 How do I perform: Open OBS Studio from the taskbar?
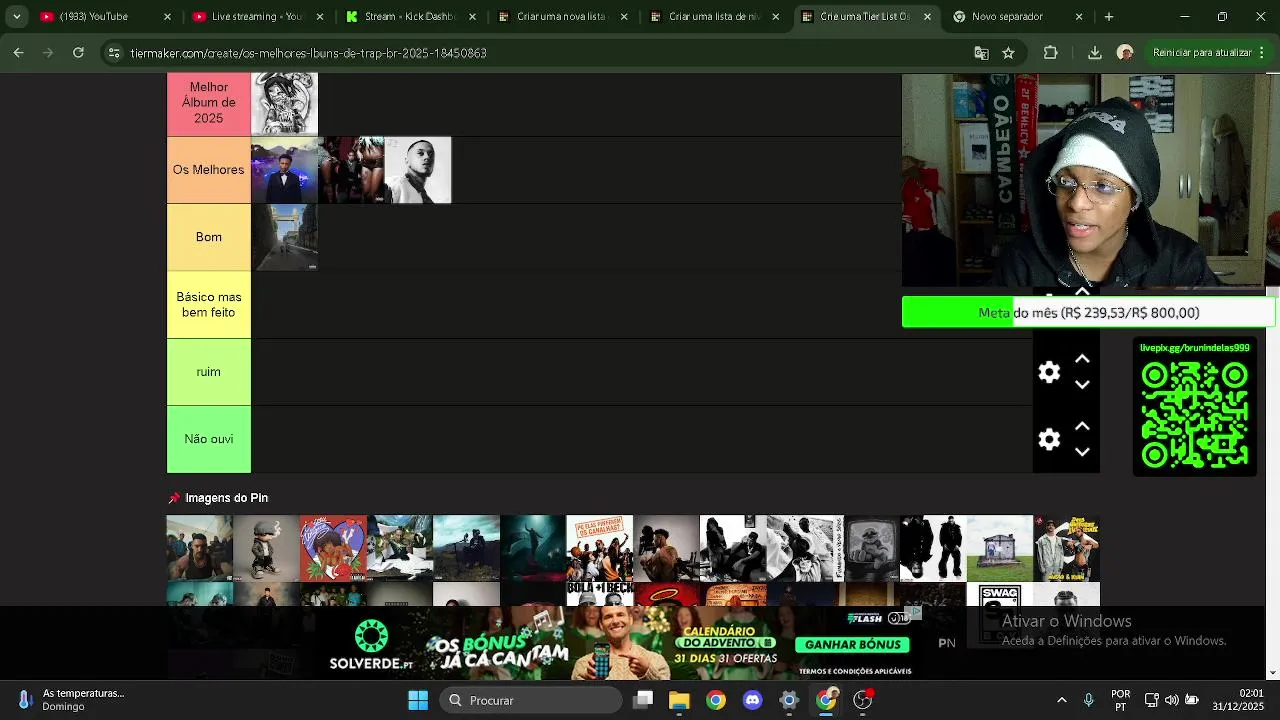coord(862,700)
